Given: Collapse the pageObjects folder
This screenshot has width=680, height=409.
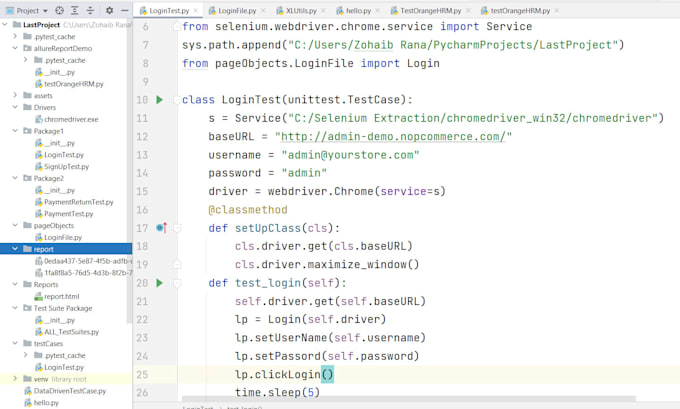Looking at the screenshot, I should 15,225.
